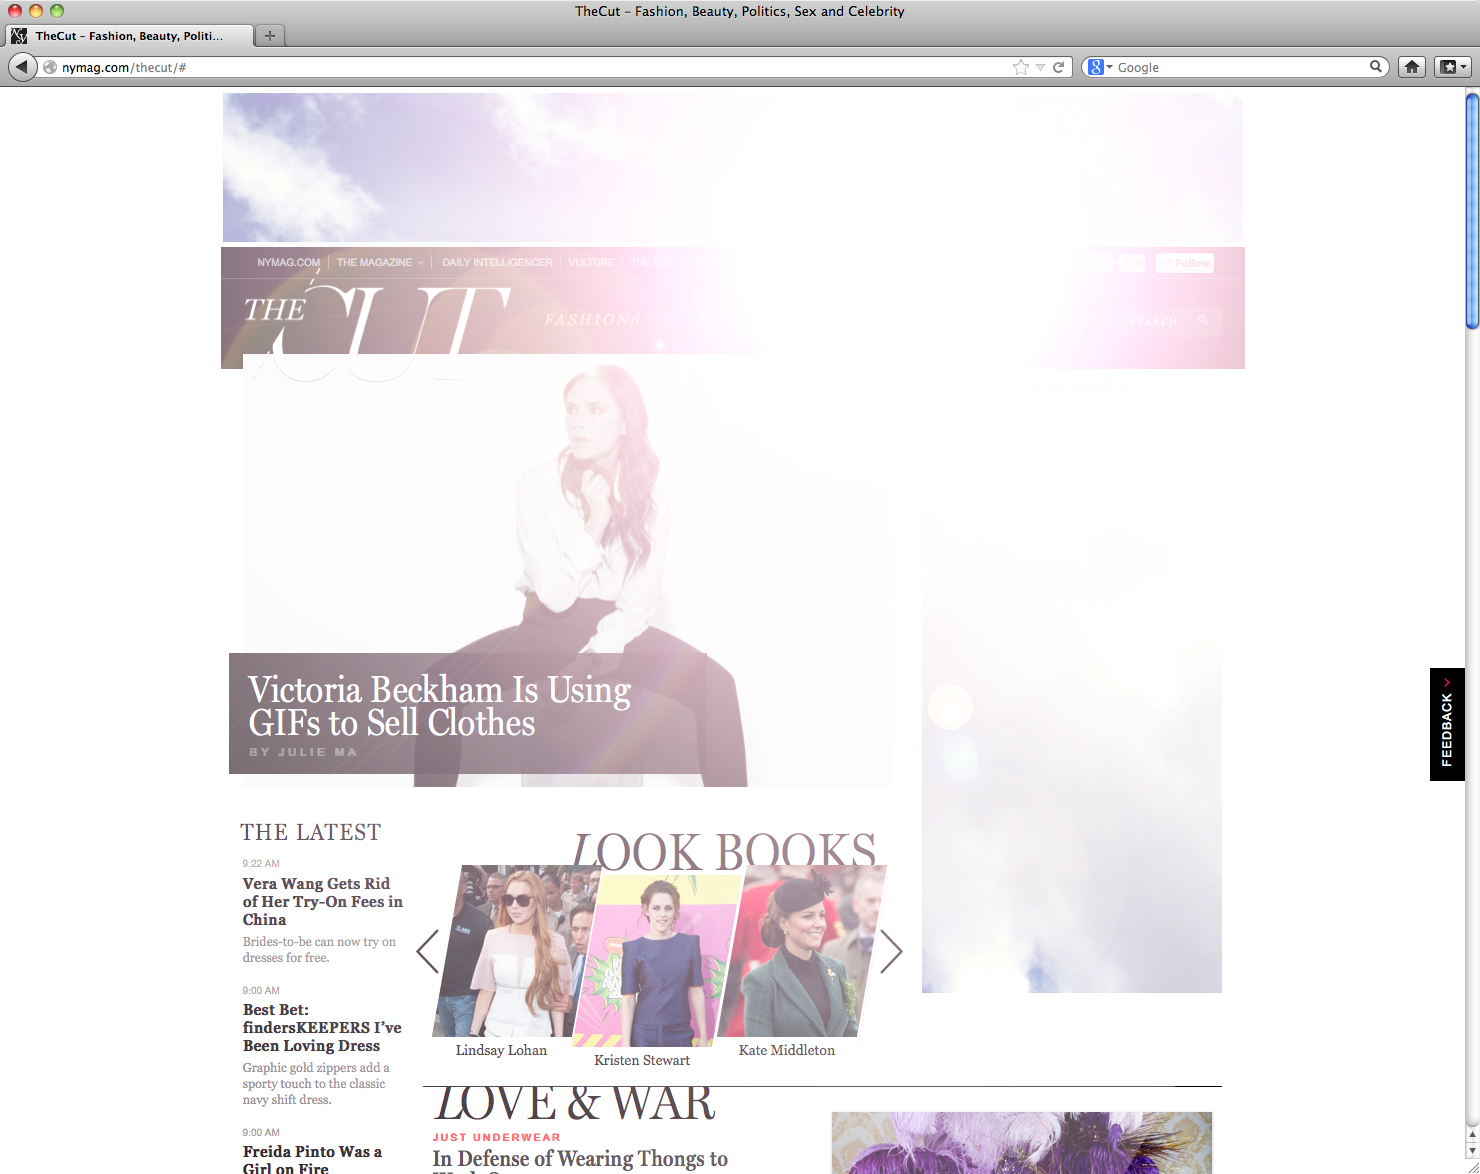The width and height of the screenshot is (1480, 1174).
Task: Click the 9:22 AM timestamp
Action: (261, 863)
